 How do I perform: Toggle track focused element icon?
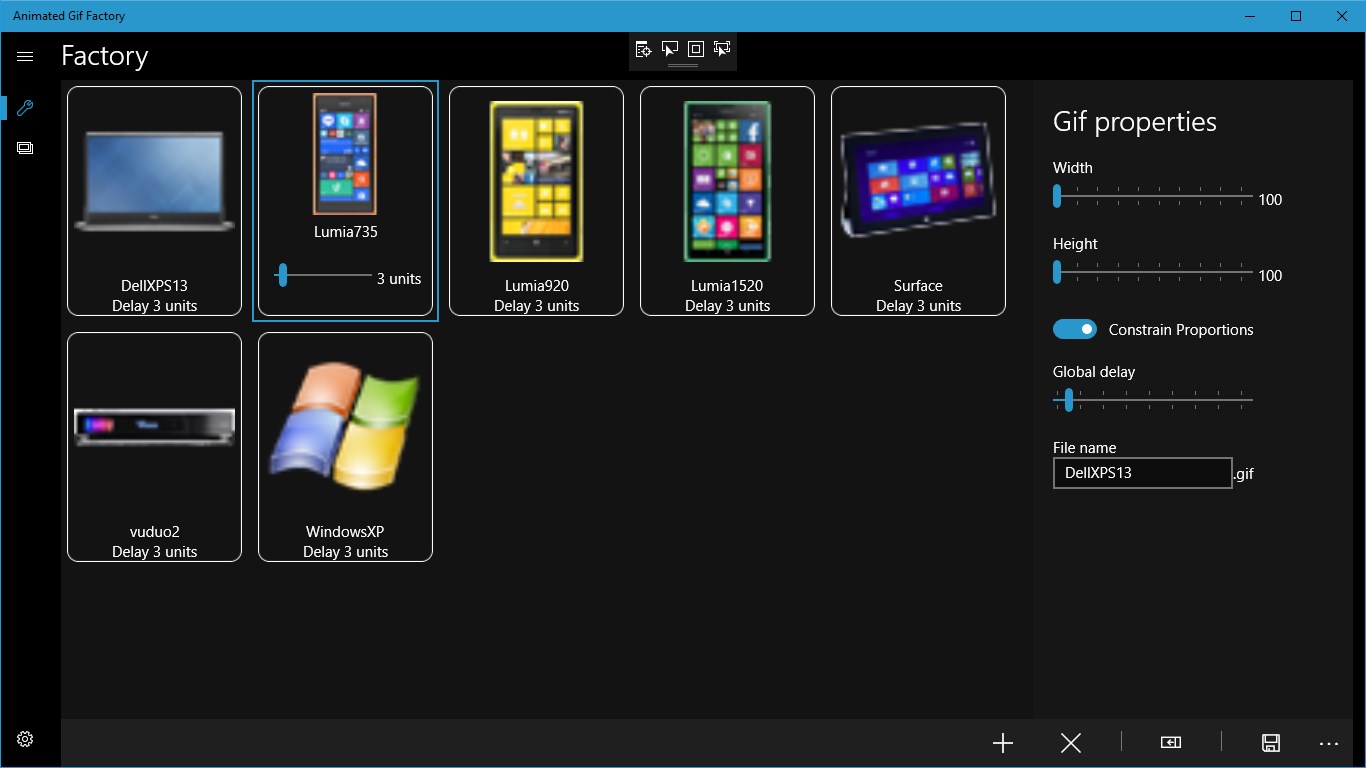point(722,49)
